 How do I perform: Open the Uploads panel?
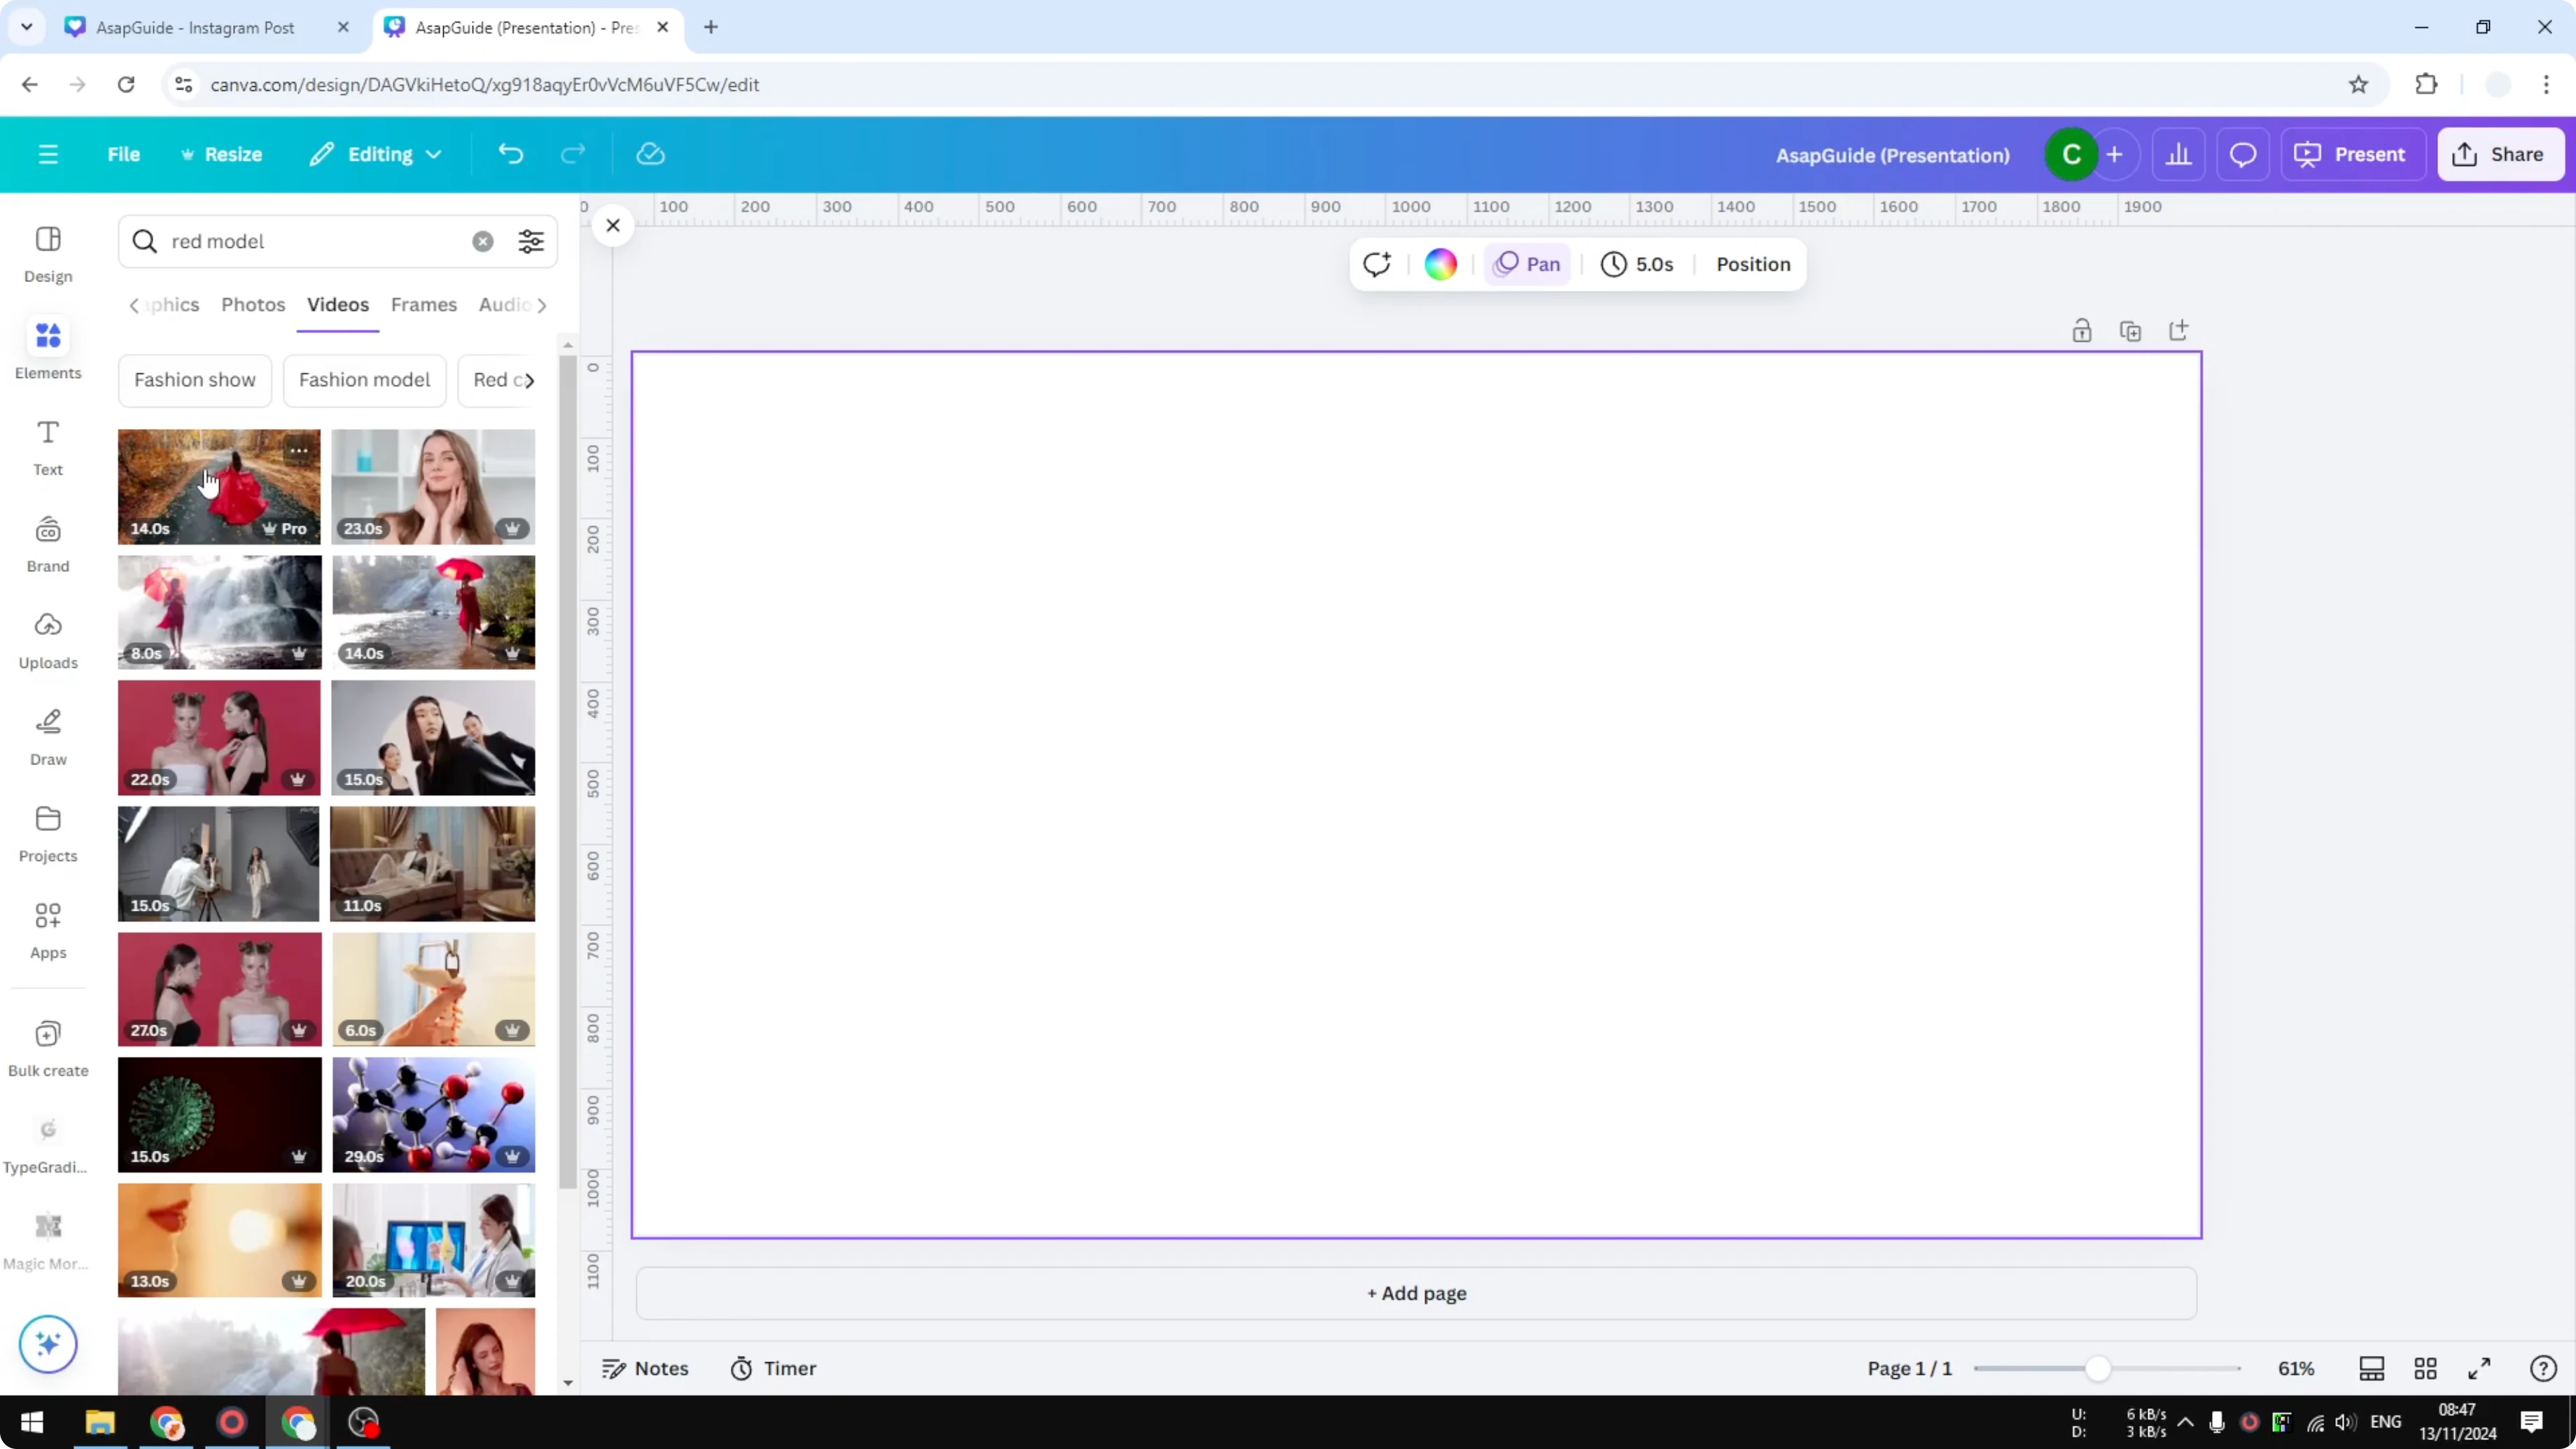click(x=47, y=640)
